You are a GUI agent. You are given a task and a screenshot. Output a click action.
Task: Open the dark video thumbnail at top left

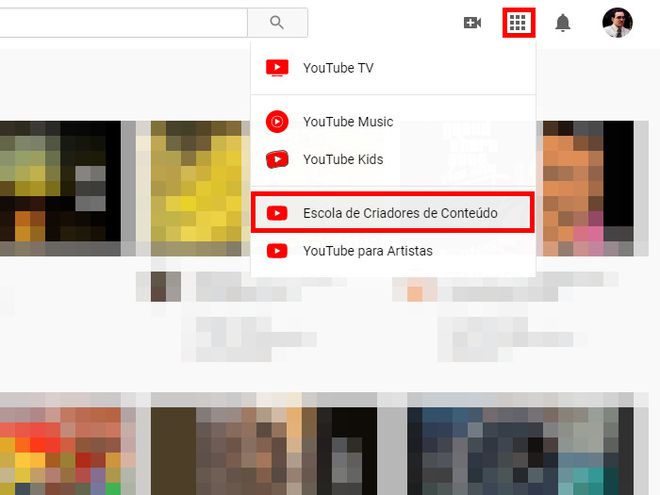pos(60,188)
